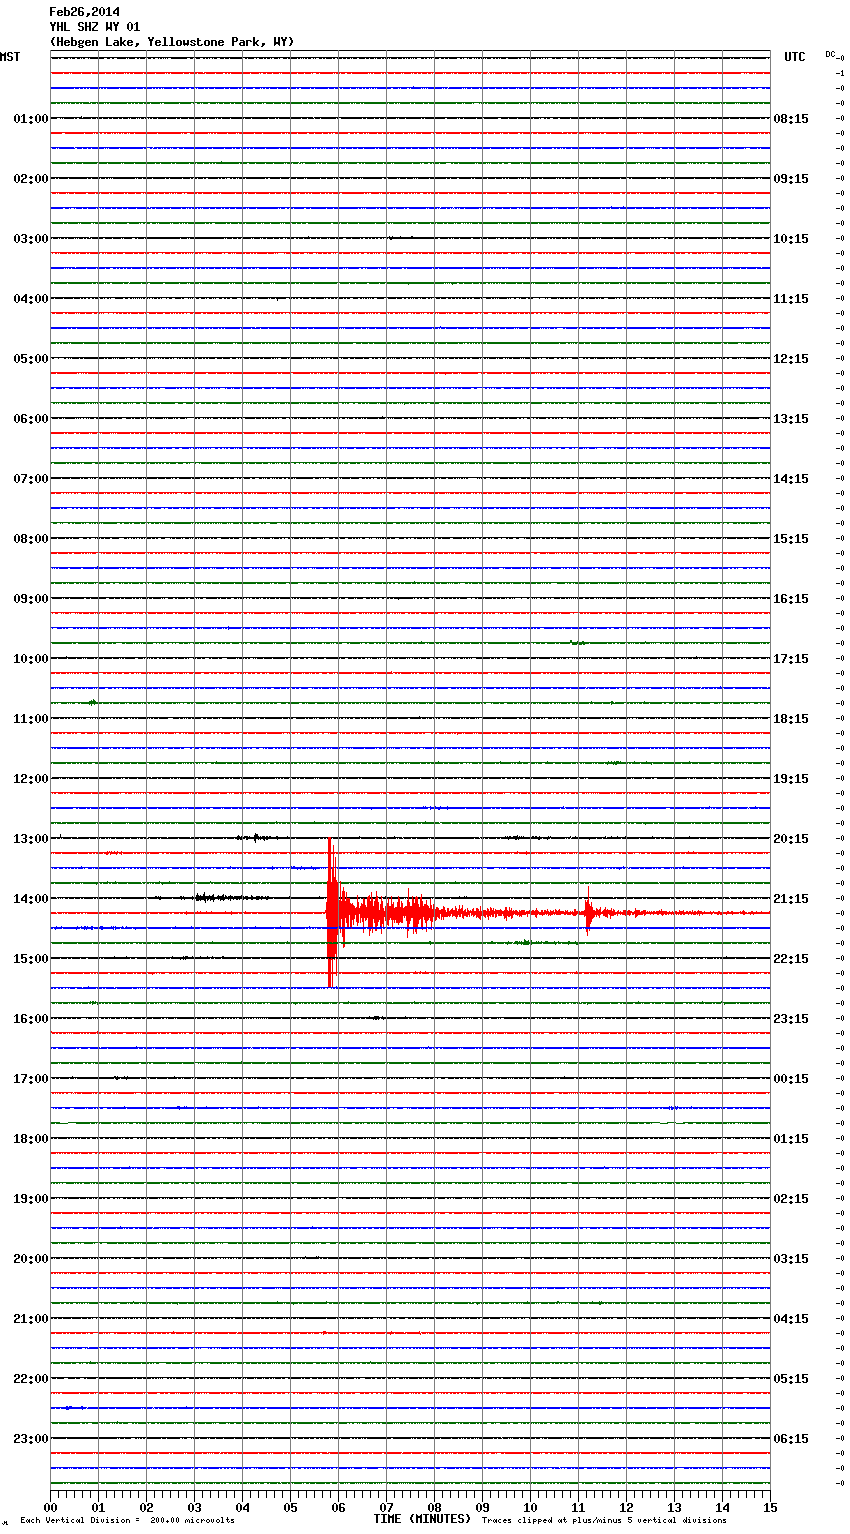Click the traces clipped footnote text
The image size is (850, 1534).
pyautogui.click(x=604, y=1521)
